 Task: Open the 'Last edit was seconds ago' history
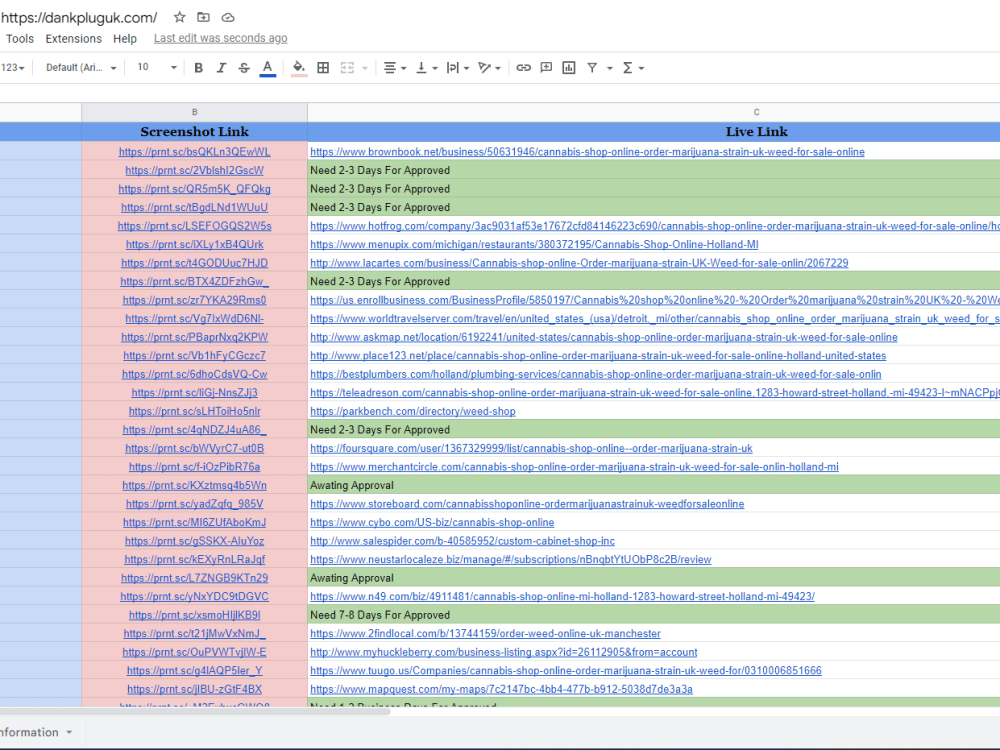click(221, 38)
